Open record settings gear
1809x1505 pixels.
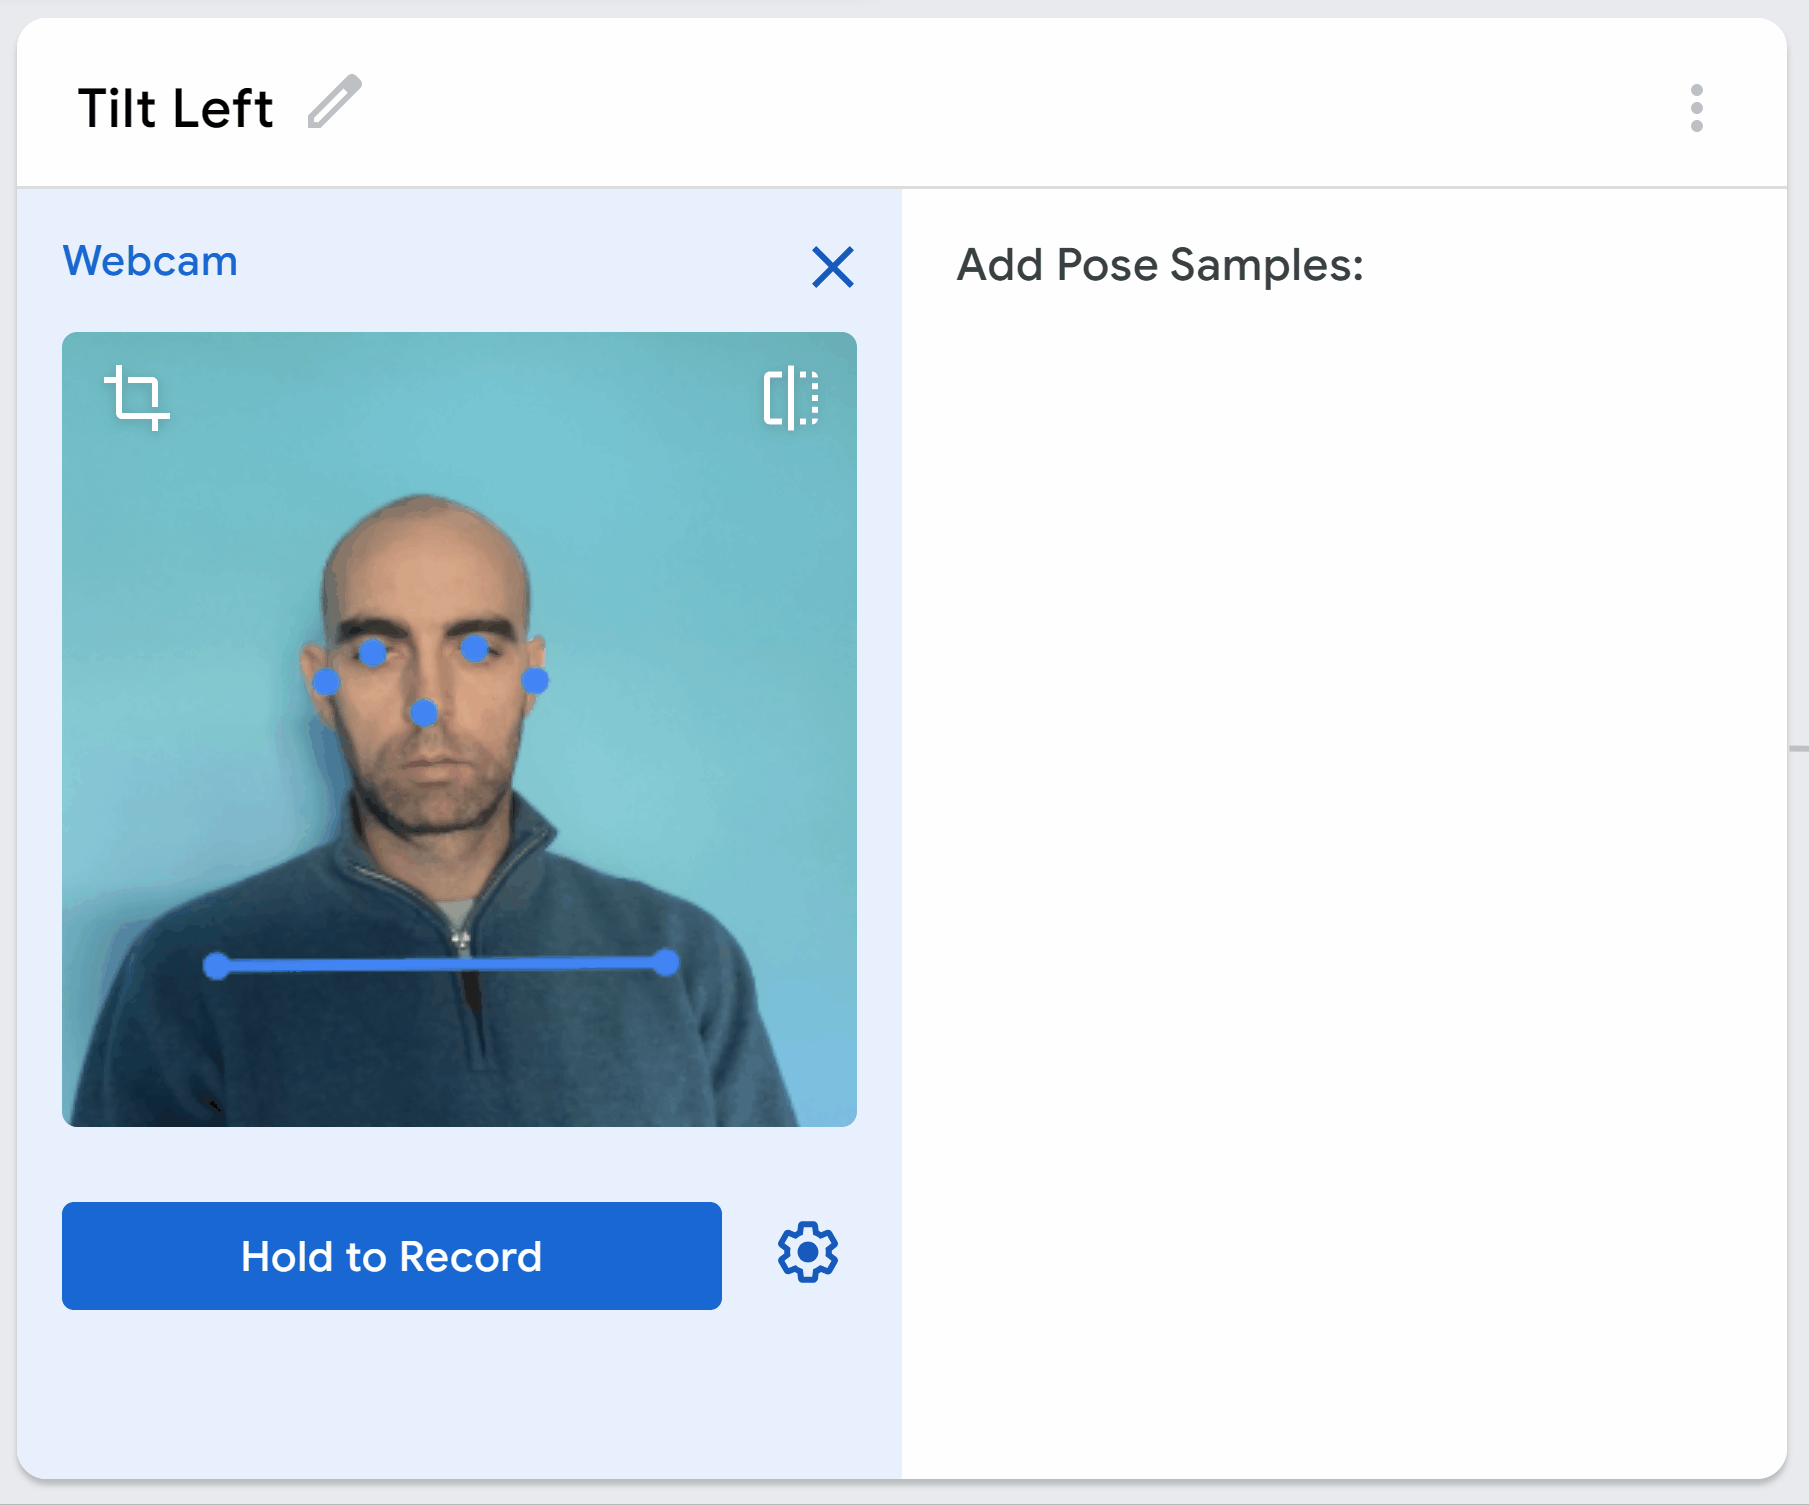807,1252
